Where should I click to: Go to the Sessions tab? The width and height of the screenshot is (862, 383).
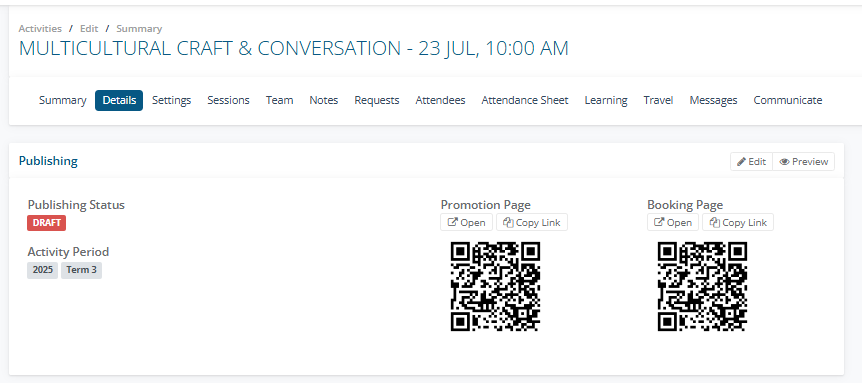[228, 101]
